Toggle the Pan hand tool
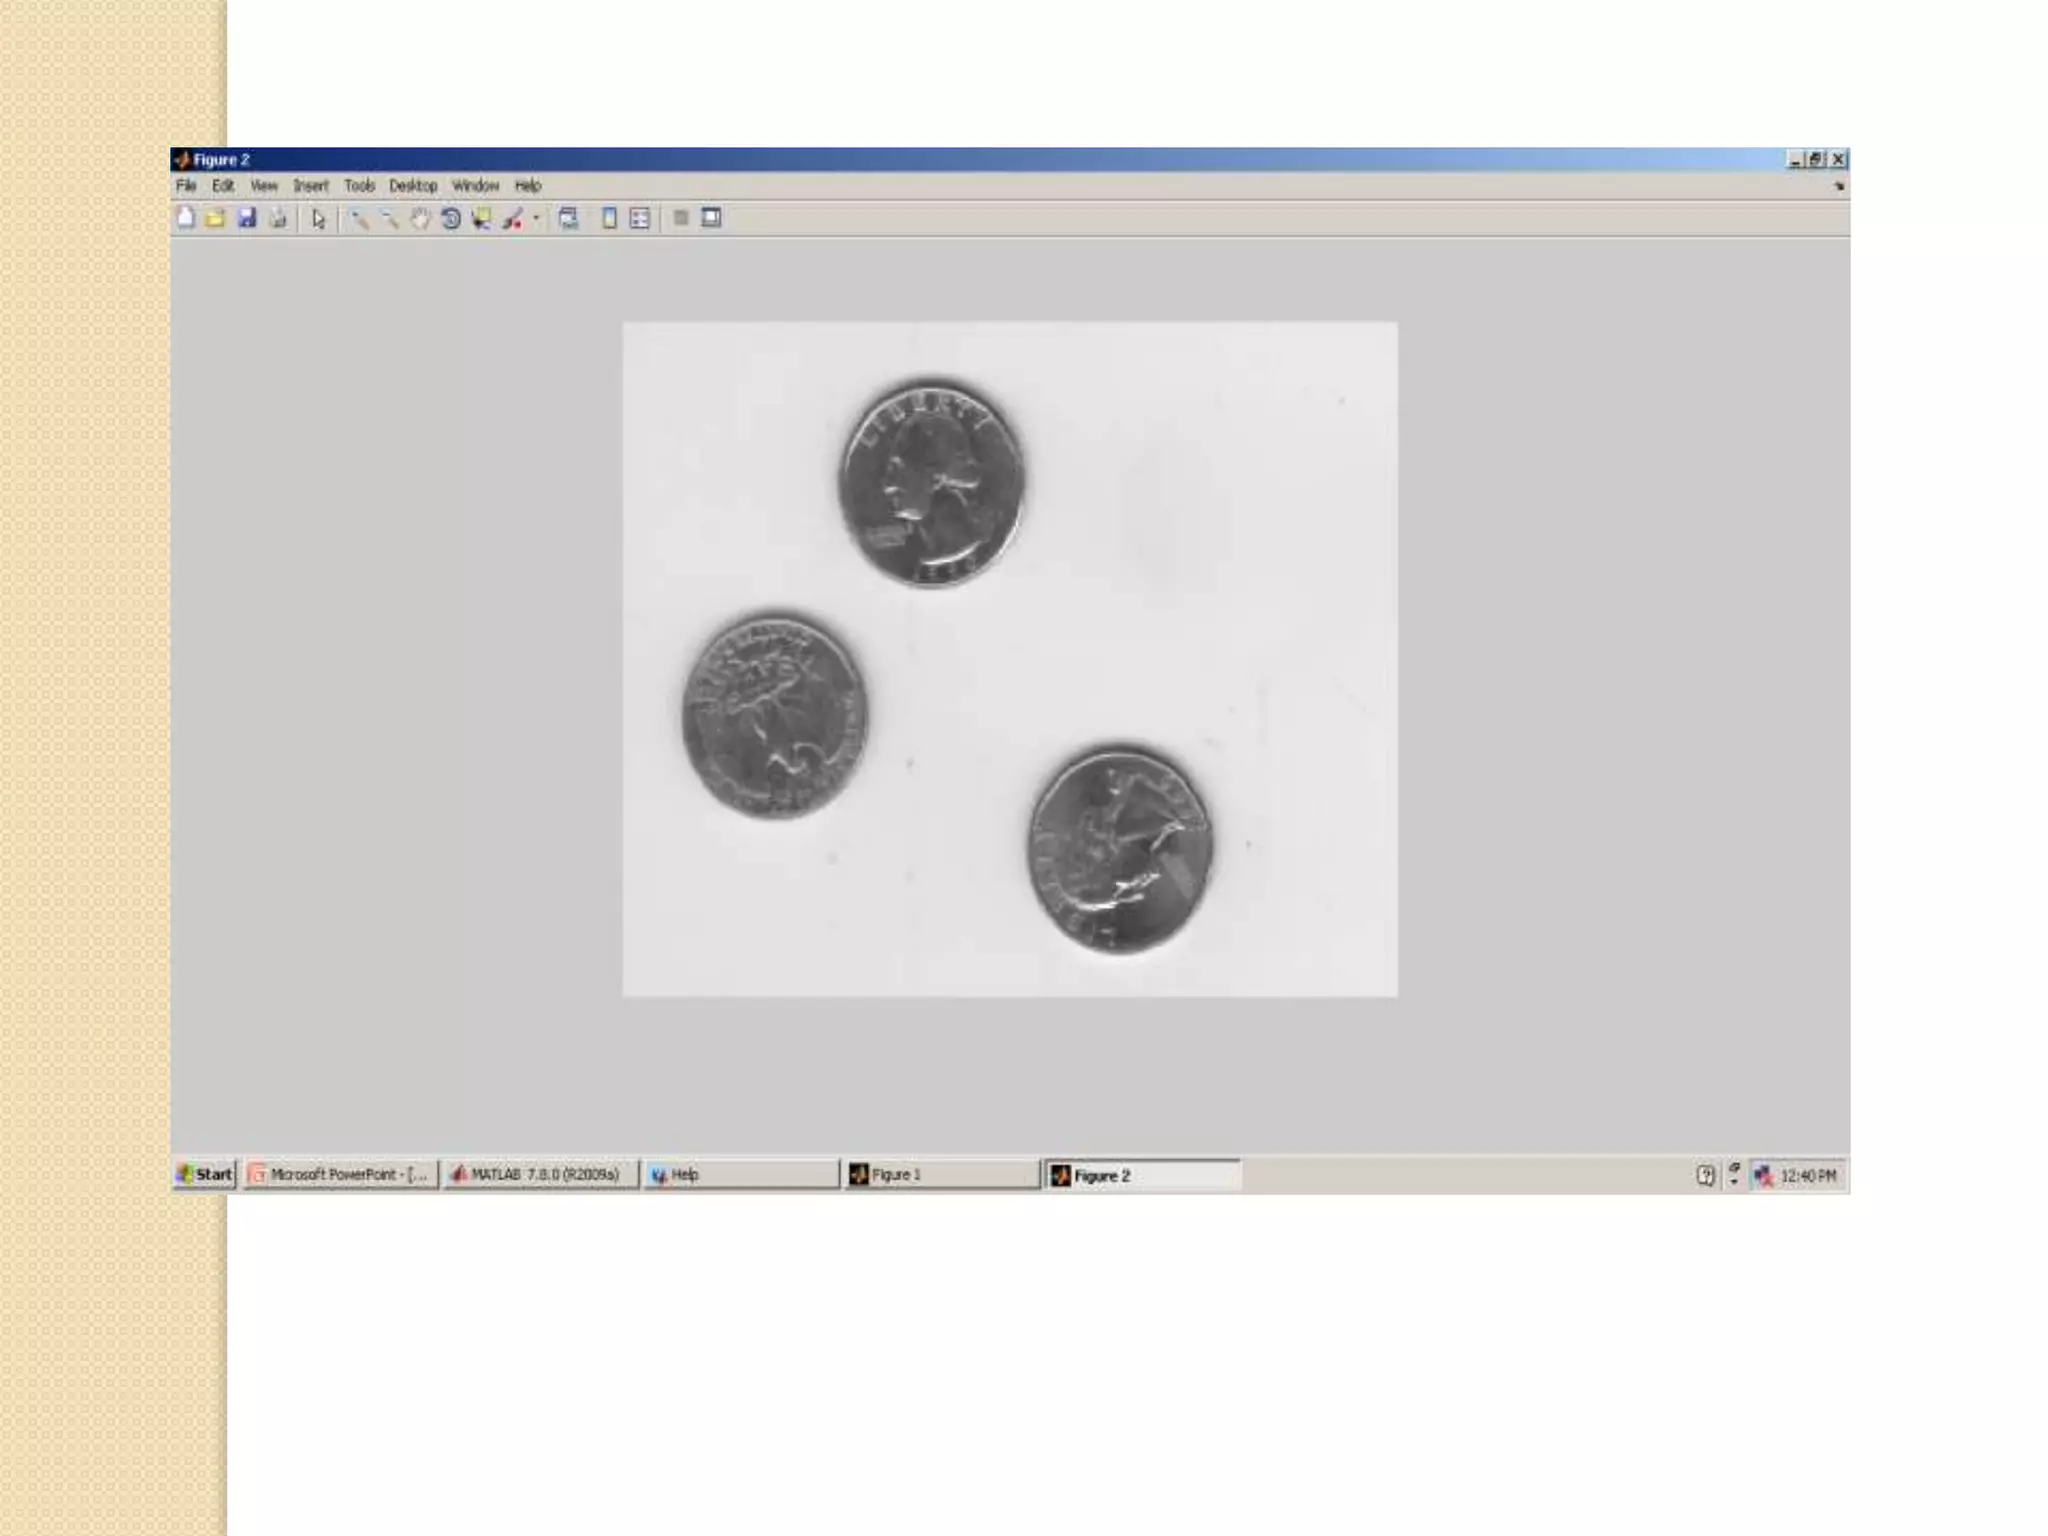Viewport: 2048px width, 1536px height. click(x=420, y=219)
